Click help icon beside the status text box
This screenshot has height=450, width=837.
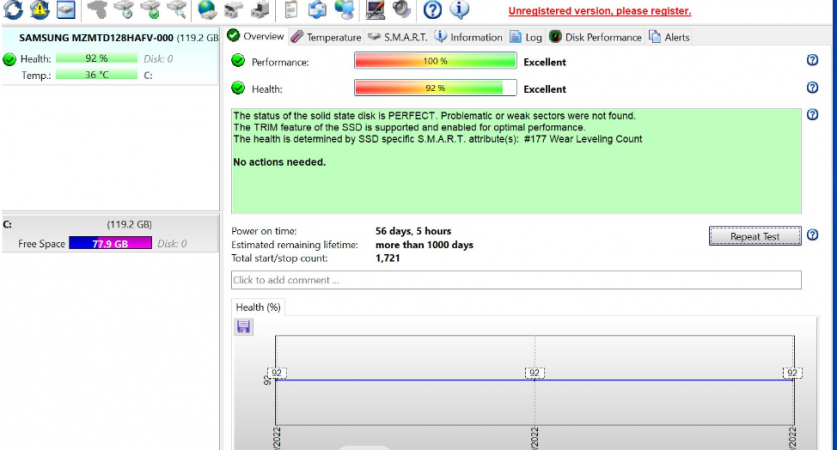(812, 114)
